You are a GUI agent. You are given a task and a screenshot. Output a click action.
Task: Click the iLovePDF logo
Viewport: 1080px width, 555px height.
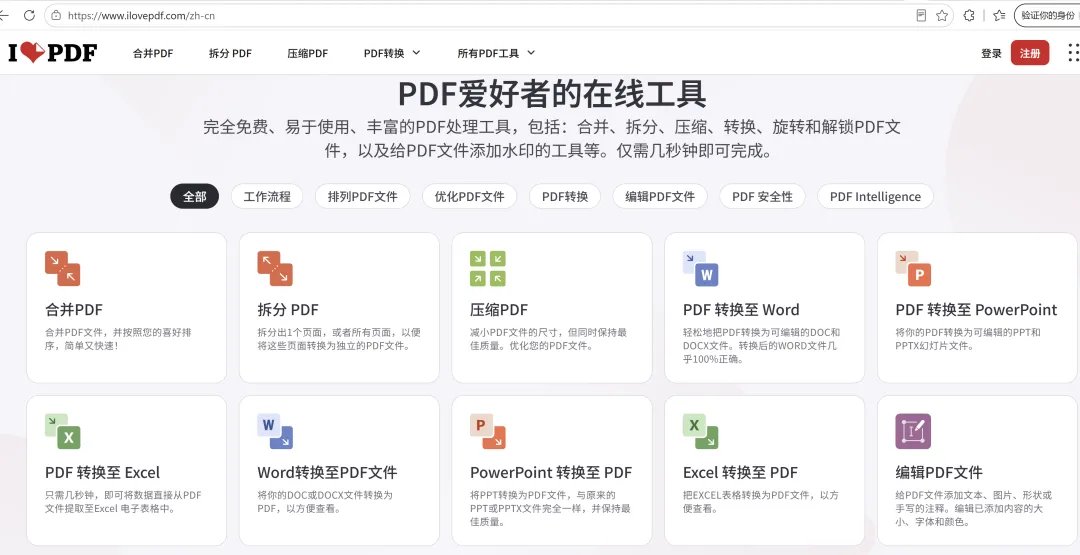53,52
